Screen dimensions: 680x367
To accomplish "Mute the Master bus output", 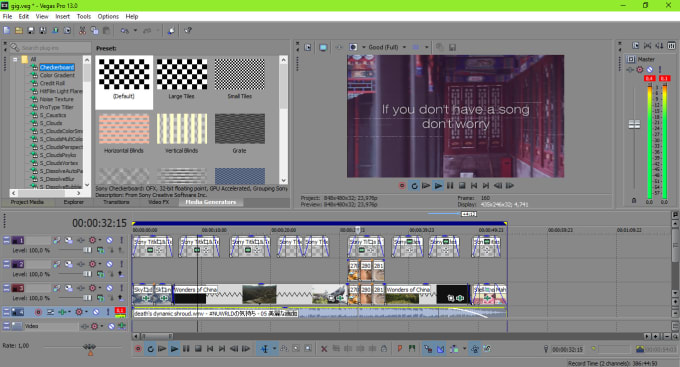I will (650, 69).
